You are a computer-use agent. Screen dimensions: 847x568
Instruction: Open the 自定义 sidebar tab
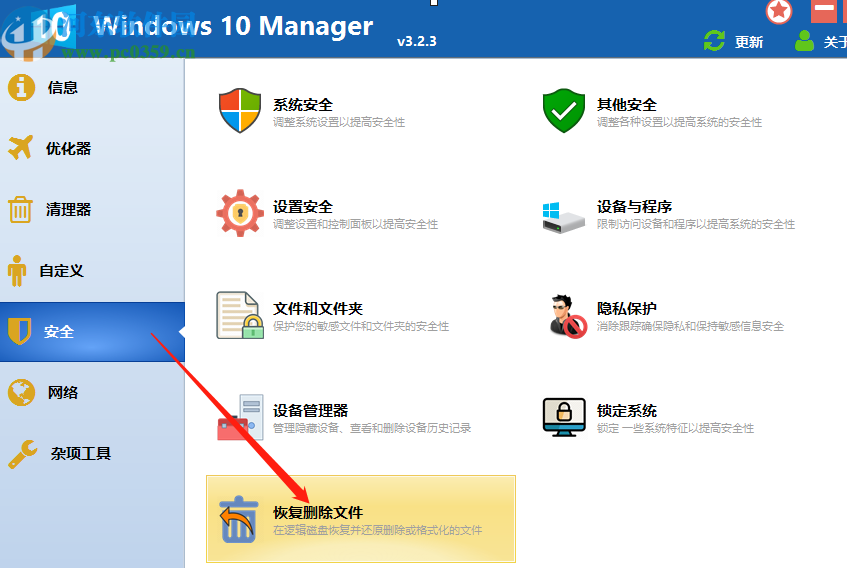click(92, 271)
